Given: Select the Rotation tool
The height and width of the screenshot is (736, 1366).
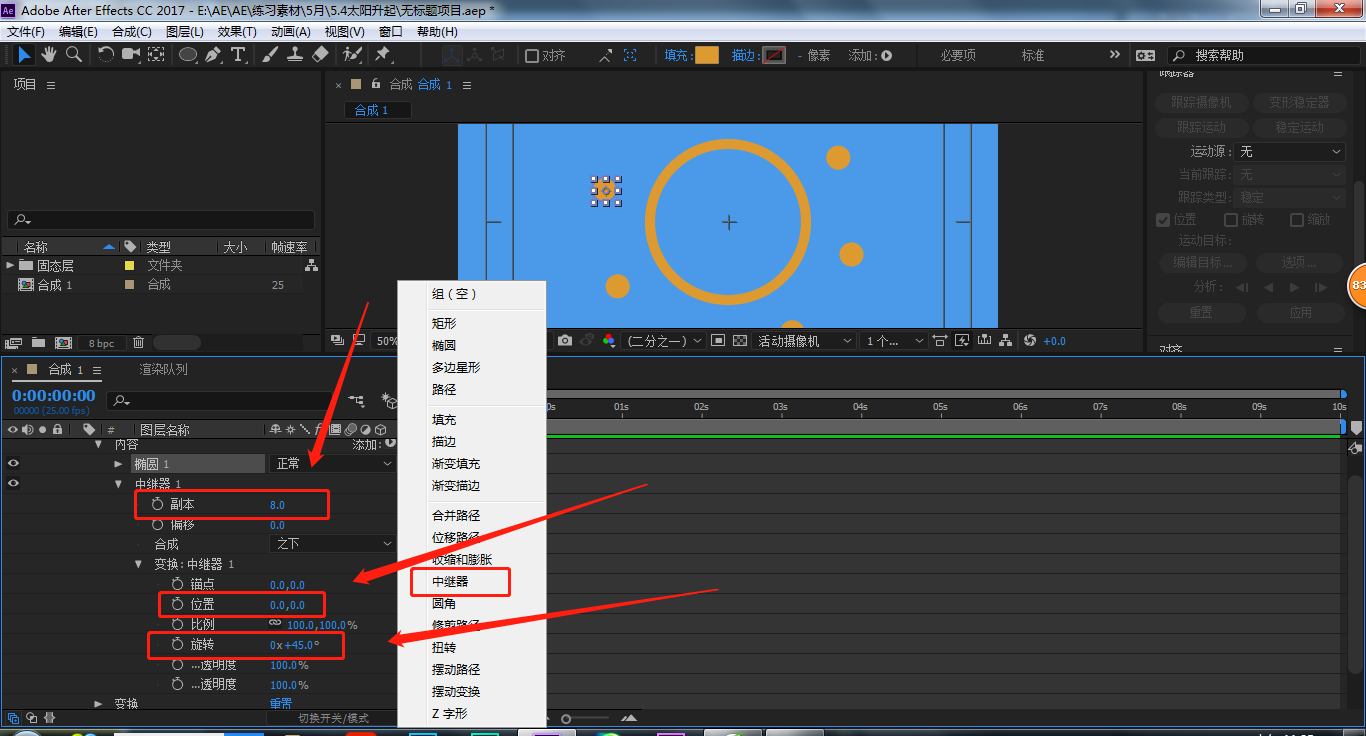Looking at the screenshot, I should point(106,55).
